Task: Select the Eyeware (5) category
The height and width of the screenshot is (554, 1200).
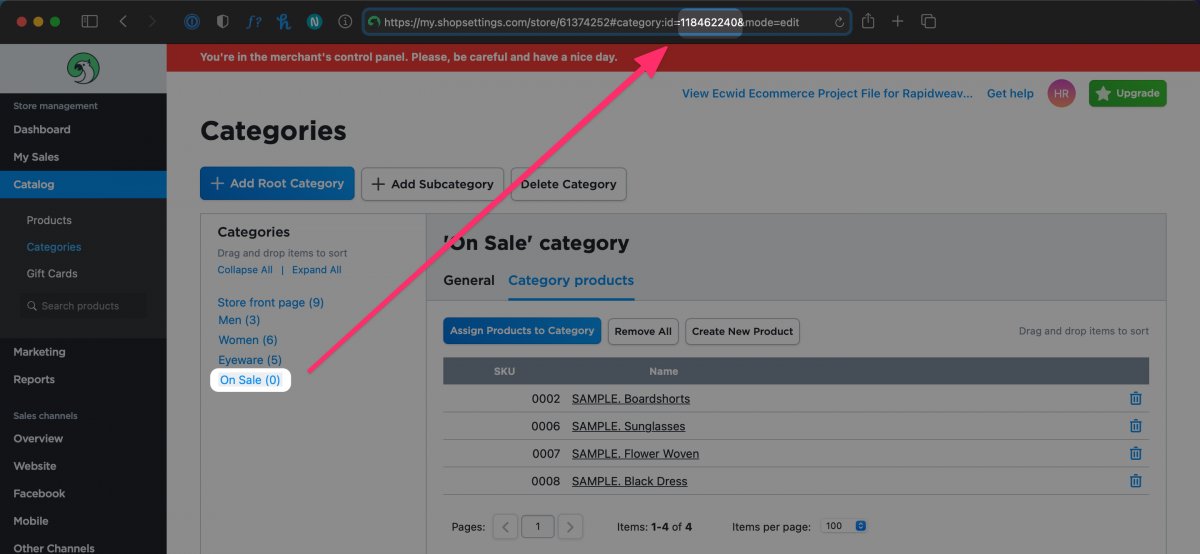Action: pos(250,360)
